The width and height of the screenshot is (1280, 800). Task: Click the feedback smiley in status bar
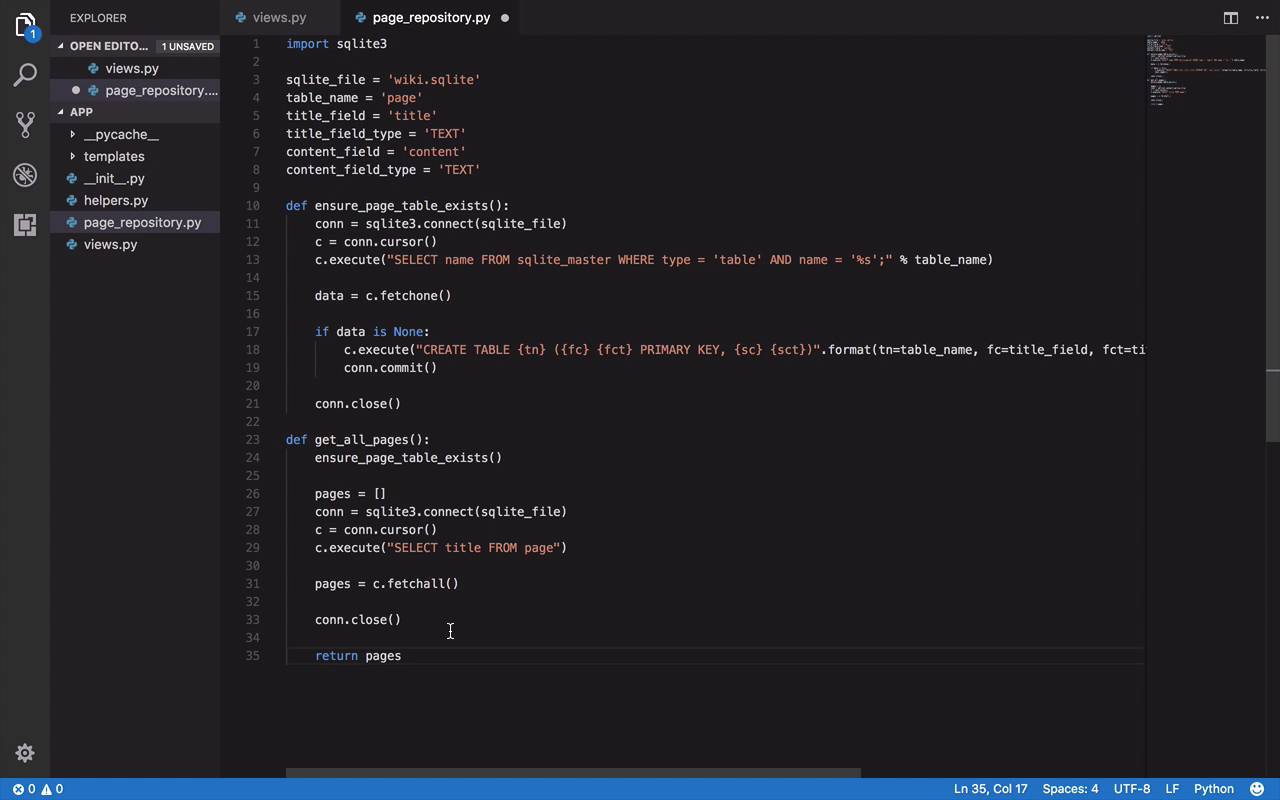1257,789
